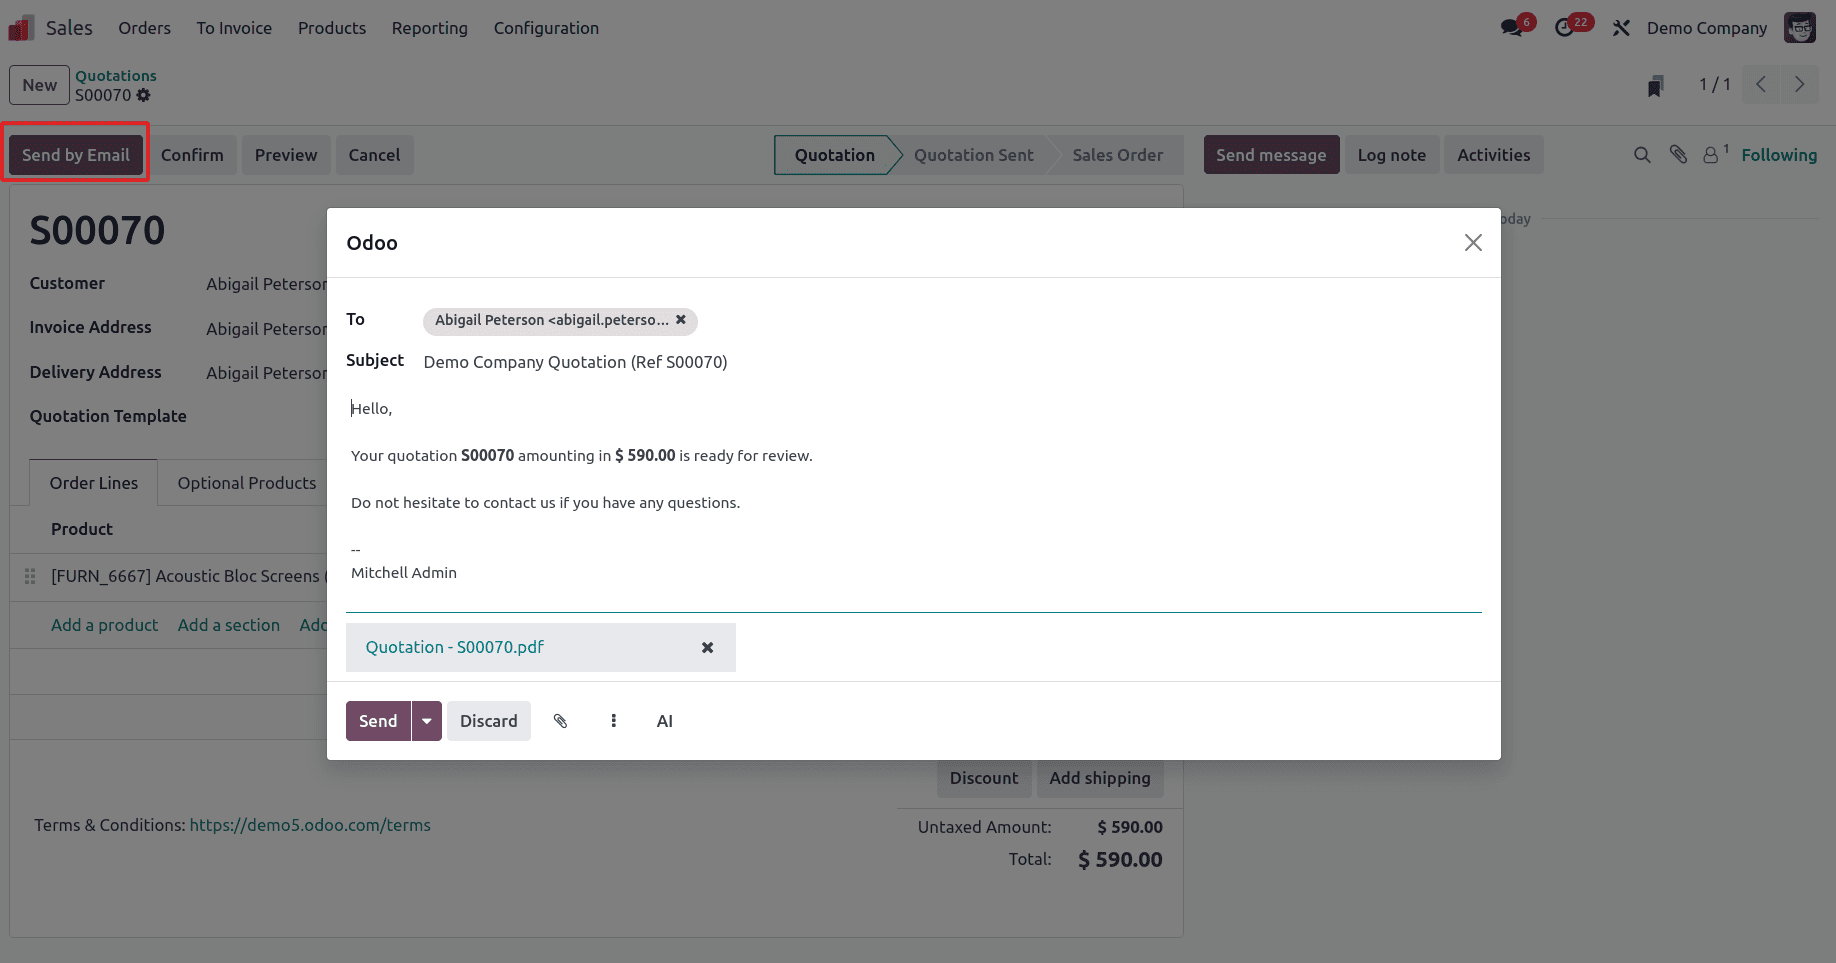Open the user avatar menu
This screenshot has width=1836, height=963.
1800,28
